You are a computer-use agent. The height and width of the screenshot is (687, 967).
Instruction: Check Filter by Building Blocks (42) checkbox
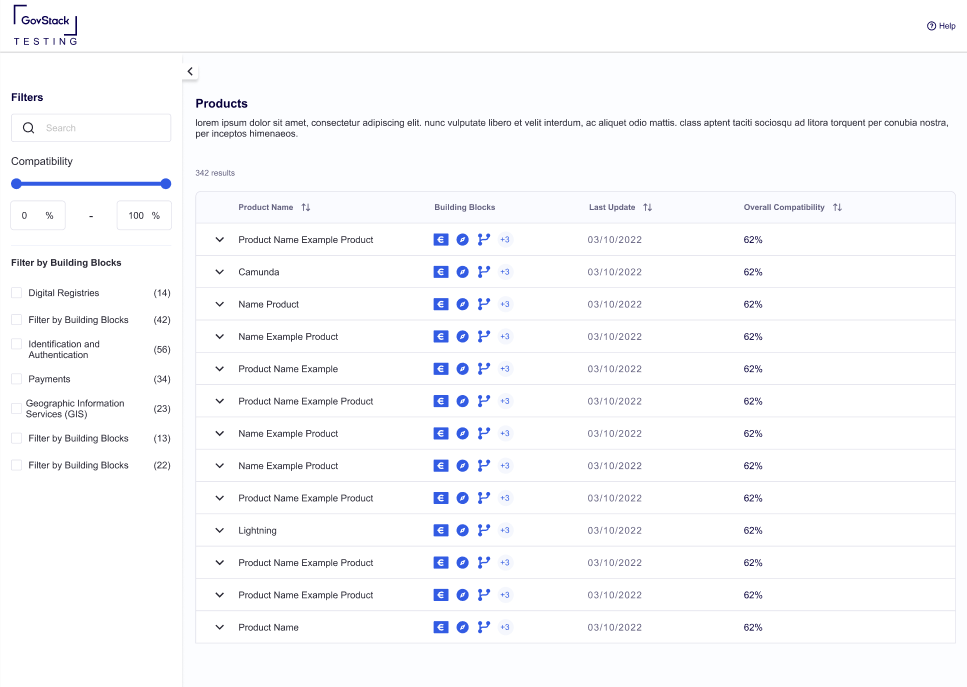[x=17, y=319]
